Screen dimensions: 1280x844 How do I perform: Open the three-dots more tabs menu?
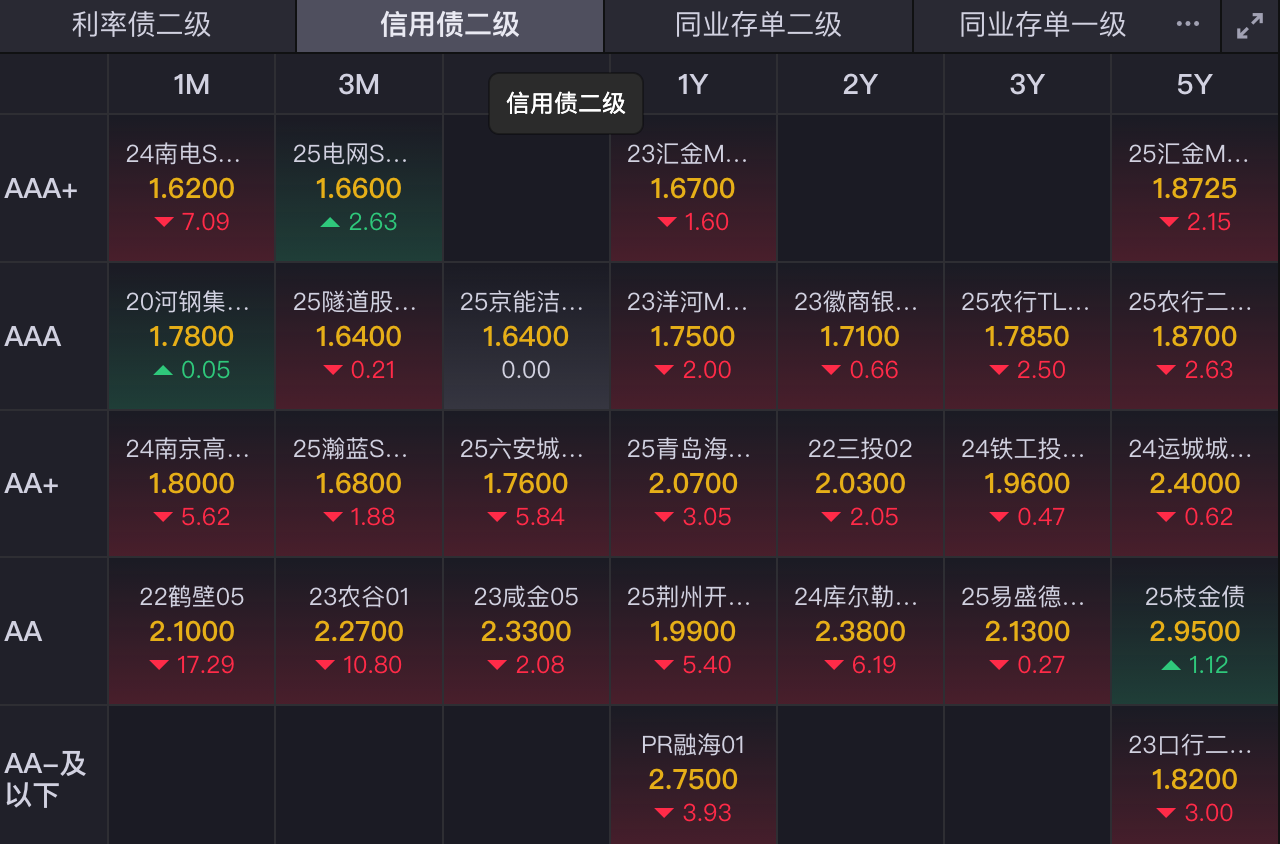[1188, 25]
